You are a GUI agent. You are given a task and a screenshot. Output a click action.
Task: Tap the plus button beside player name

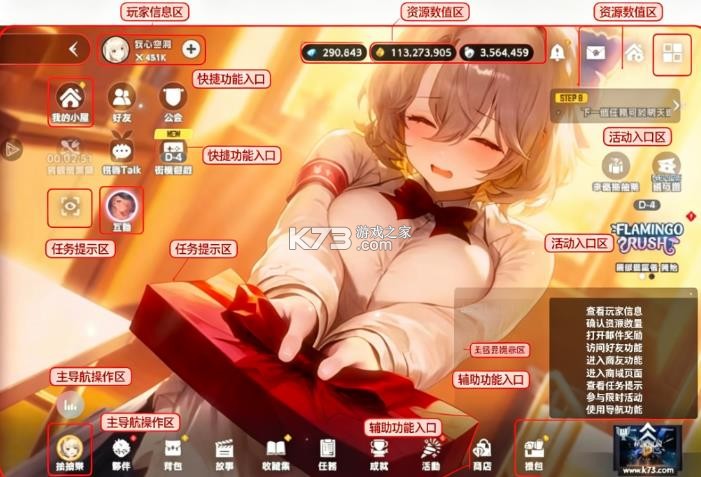pos(191,49)
